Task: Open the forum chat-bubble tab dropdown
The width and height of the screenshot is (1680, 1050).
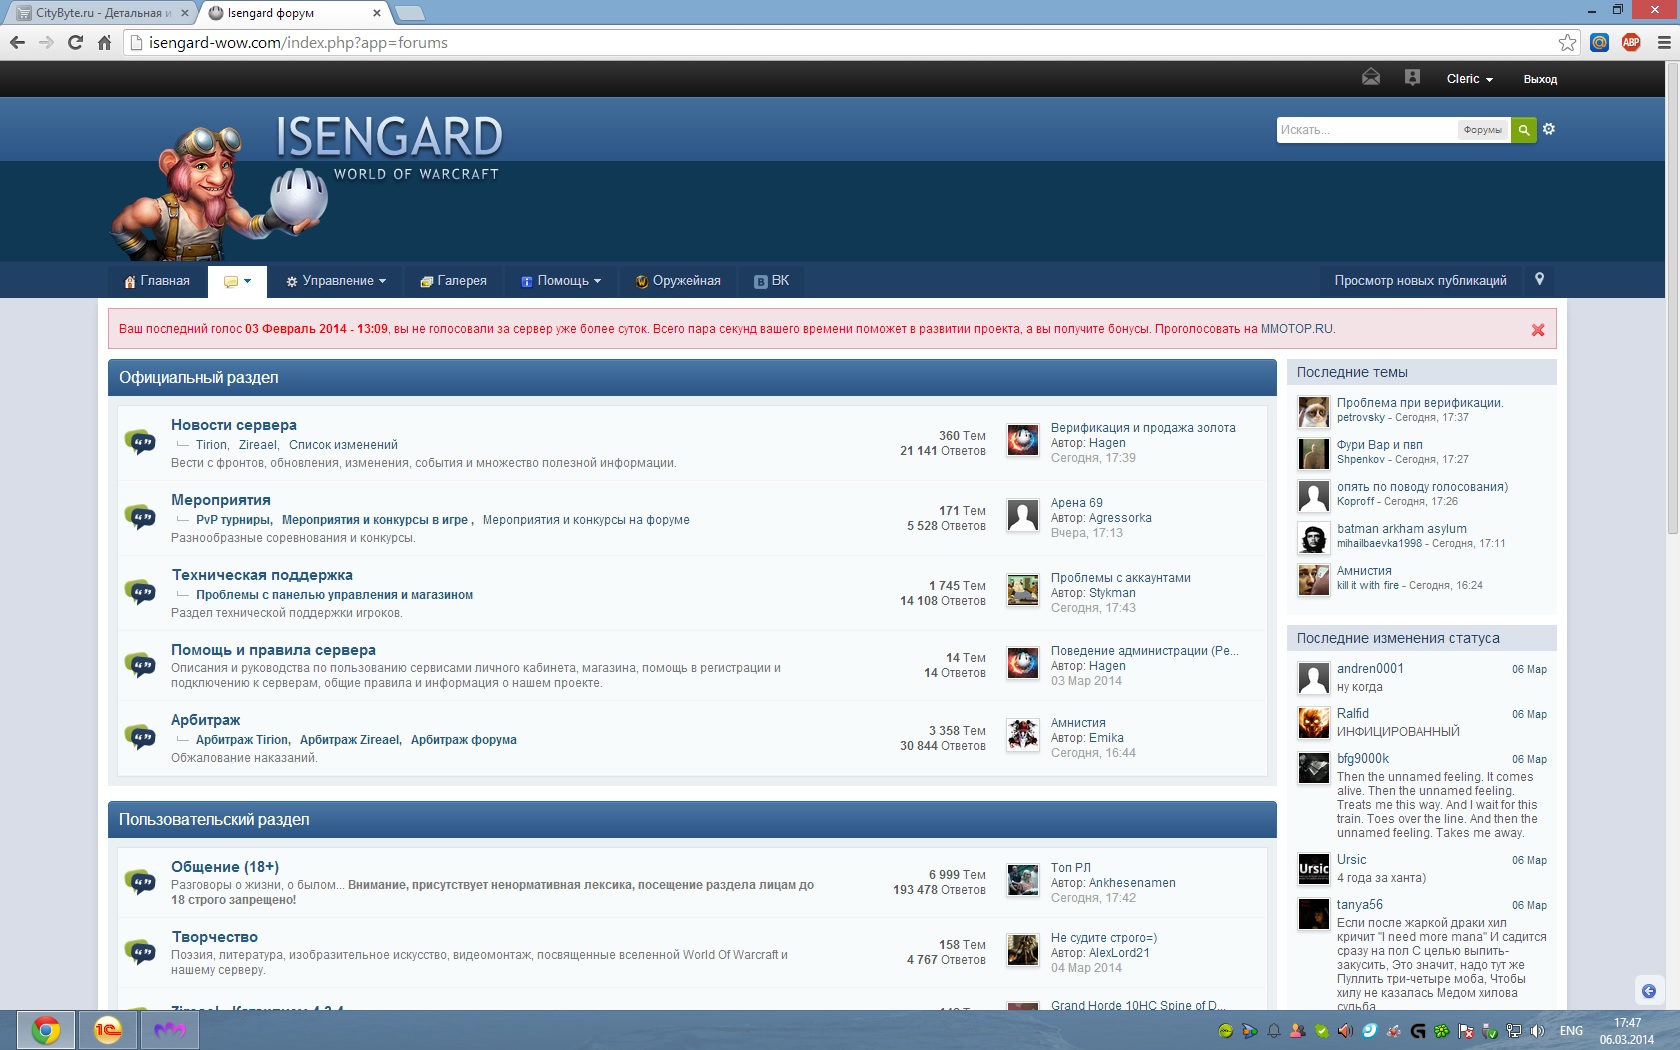Action: (x=237, y=281)
